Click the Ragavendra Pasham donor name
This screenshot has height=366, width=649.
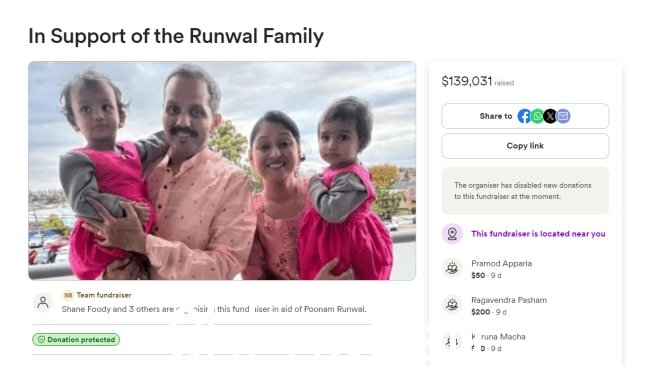coord(509,300)
